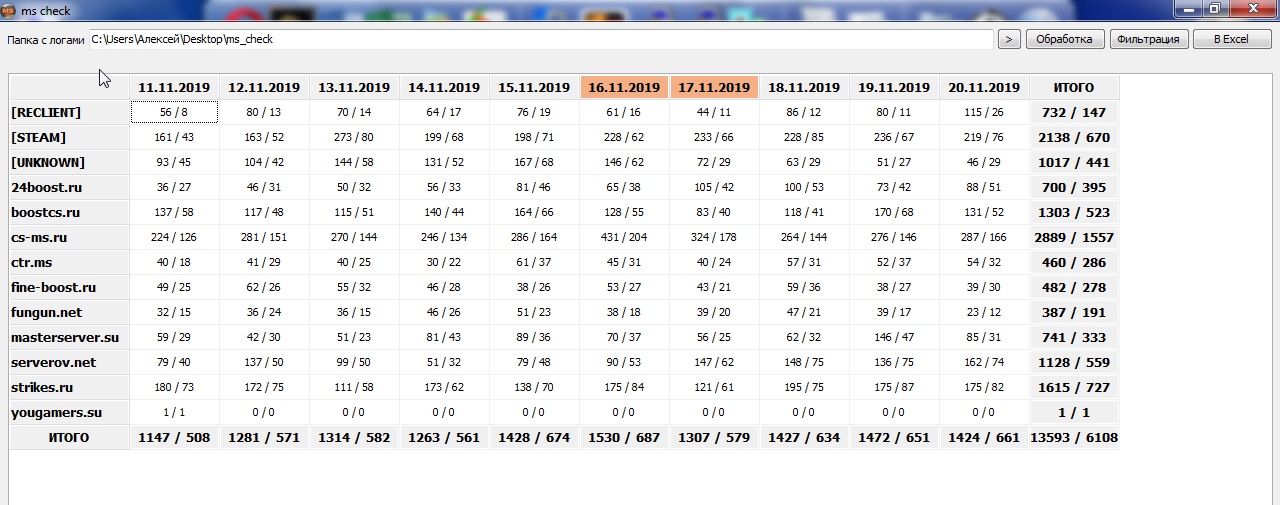Click the browse folder '>' button
This screenshot has height=505, width=1280.
1009,39
